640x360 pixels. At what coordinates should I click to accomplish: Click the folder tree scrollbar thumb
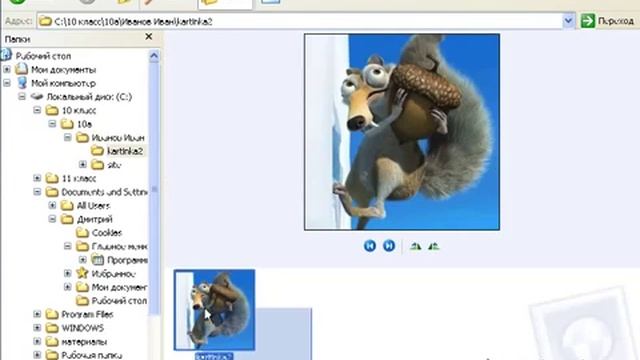[154, 189]
